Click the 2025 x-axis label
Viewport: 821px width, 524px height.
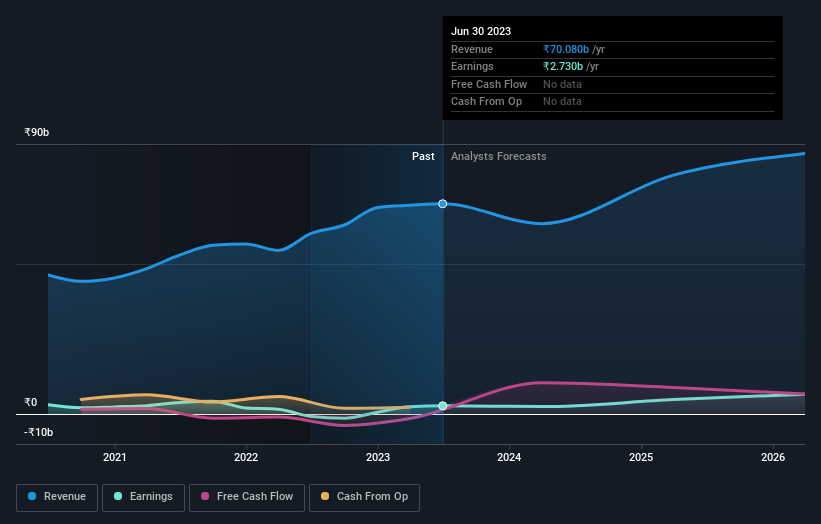point(641,458)
